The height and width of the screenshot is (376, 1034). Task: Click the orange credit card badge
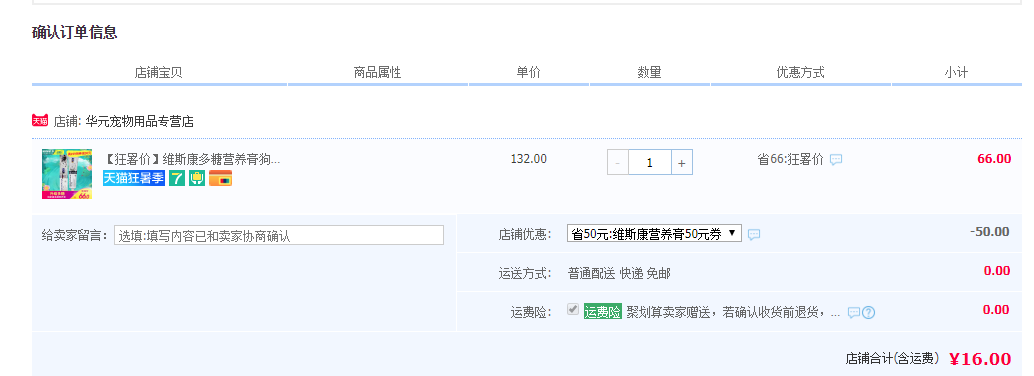click(x=220, y=178)
